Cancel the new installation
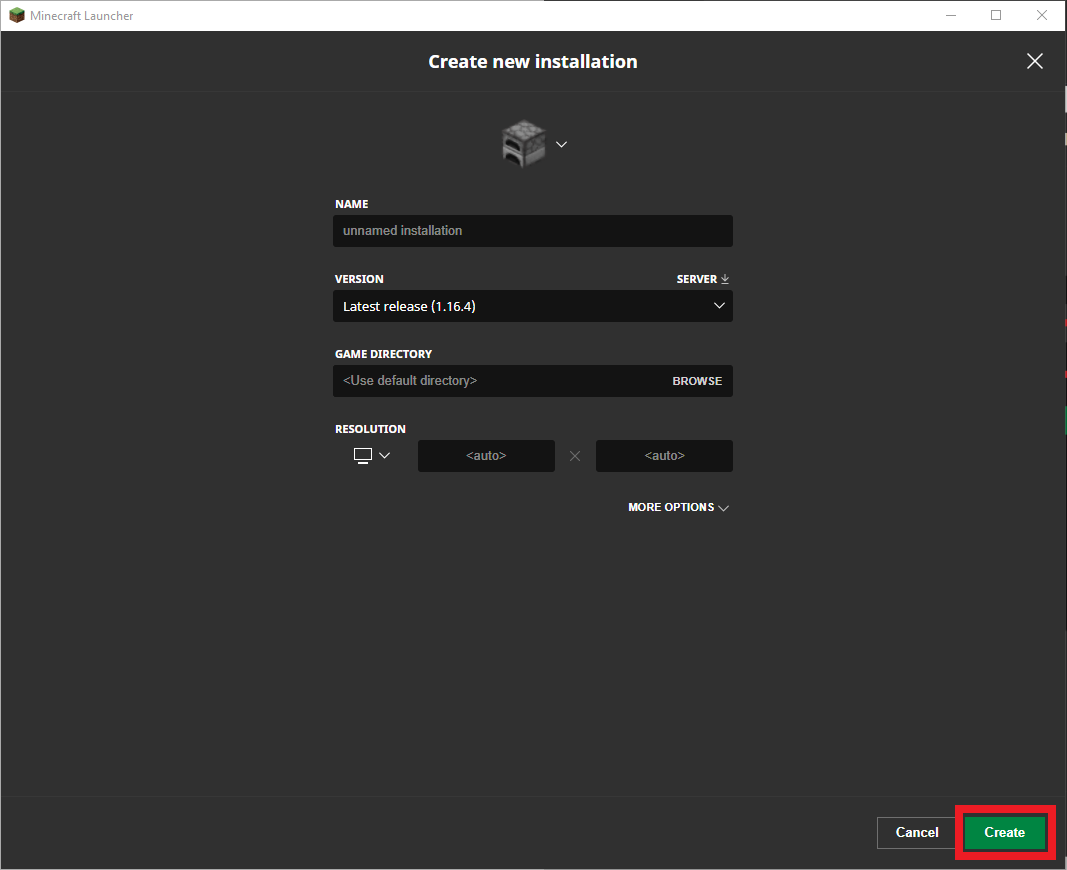Screen dimensions: 1067x870 point(917,832)
